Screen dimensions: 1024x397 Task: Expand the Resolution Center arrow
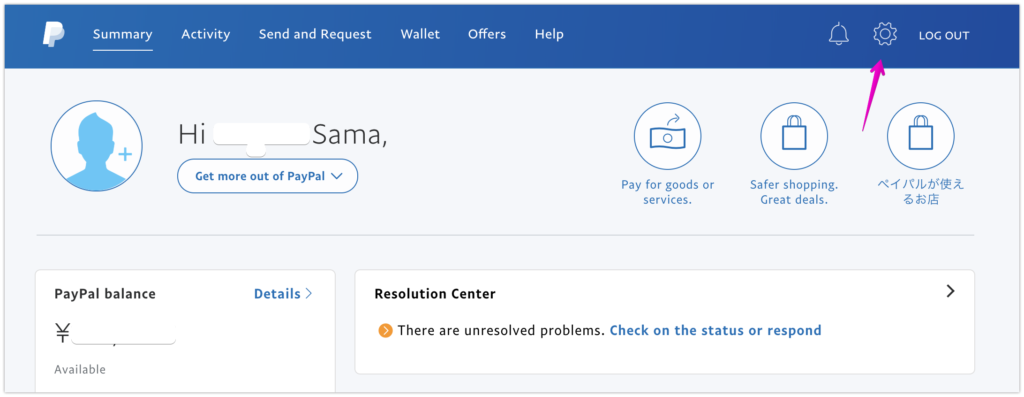pyautogui.click(x=950, y=291)
